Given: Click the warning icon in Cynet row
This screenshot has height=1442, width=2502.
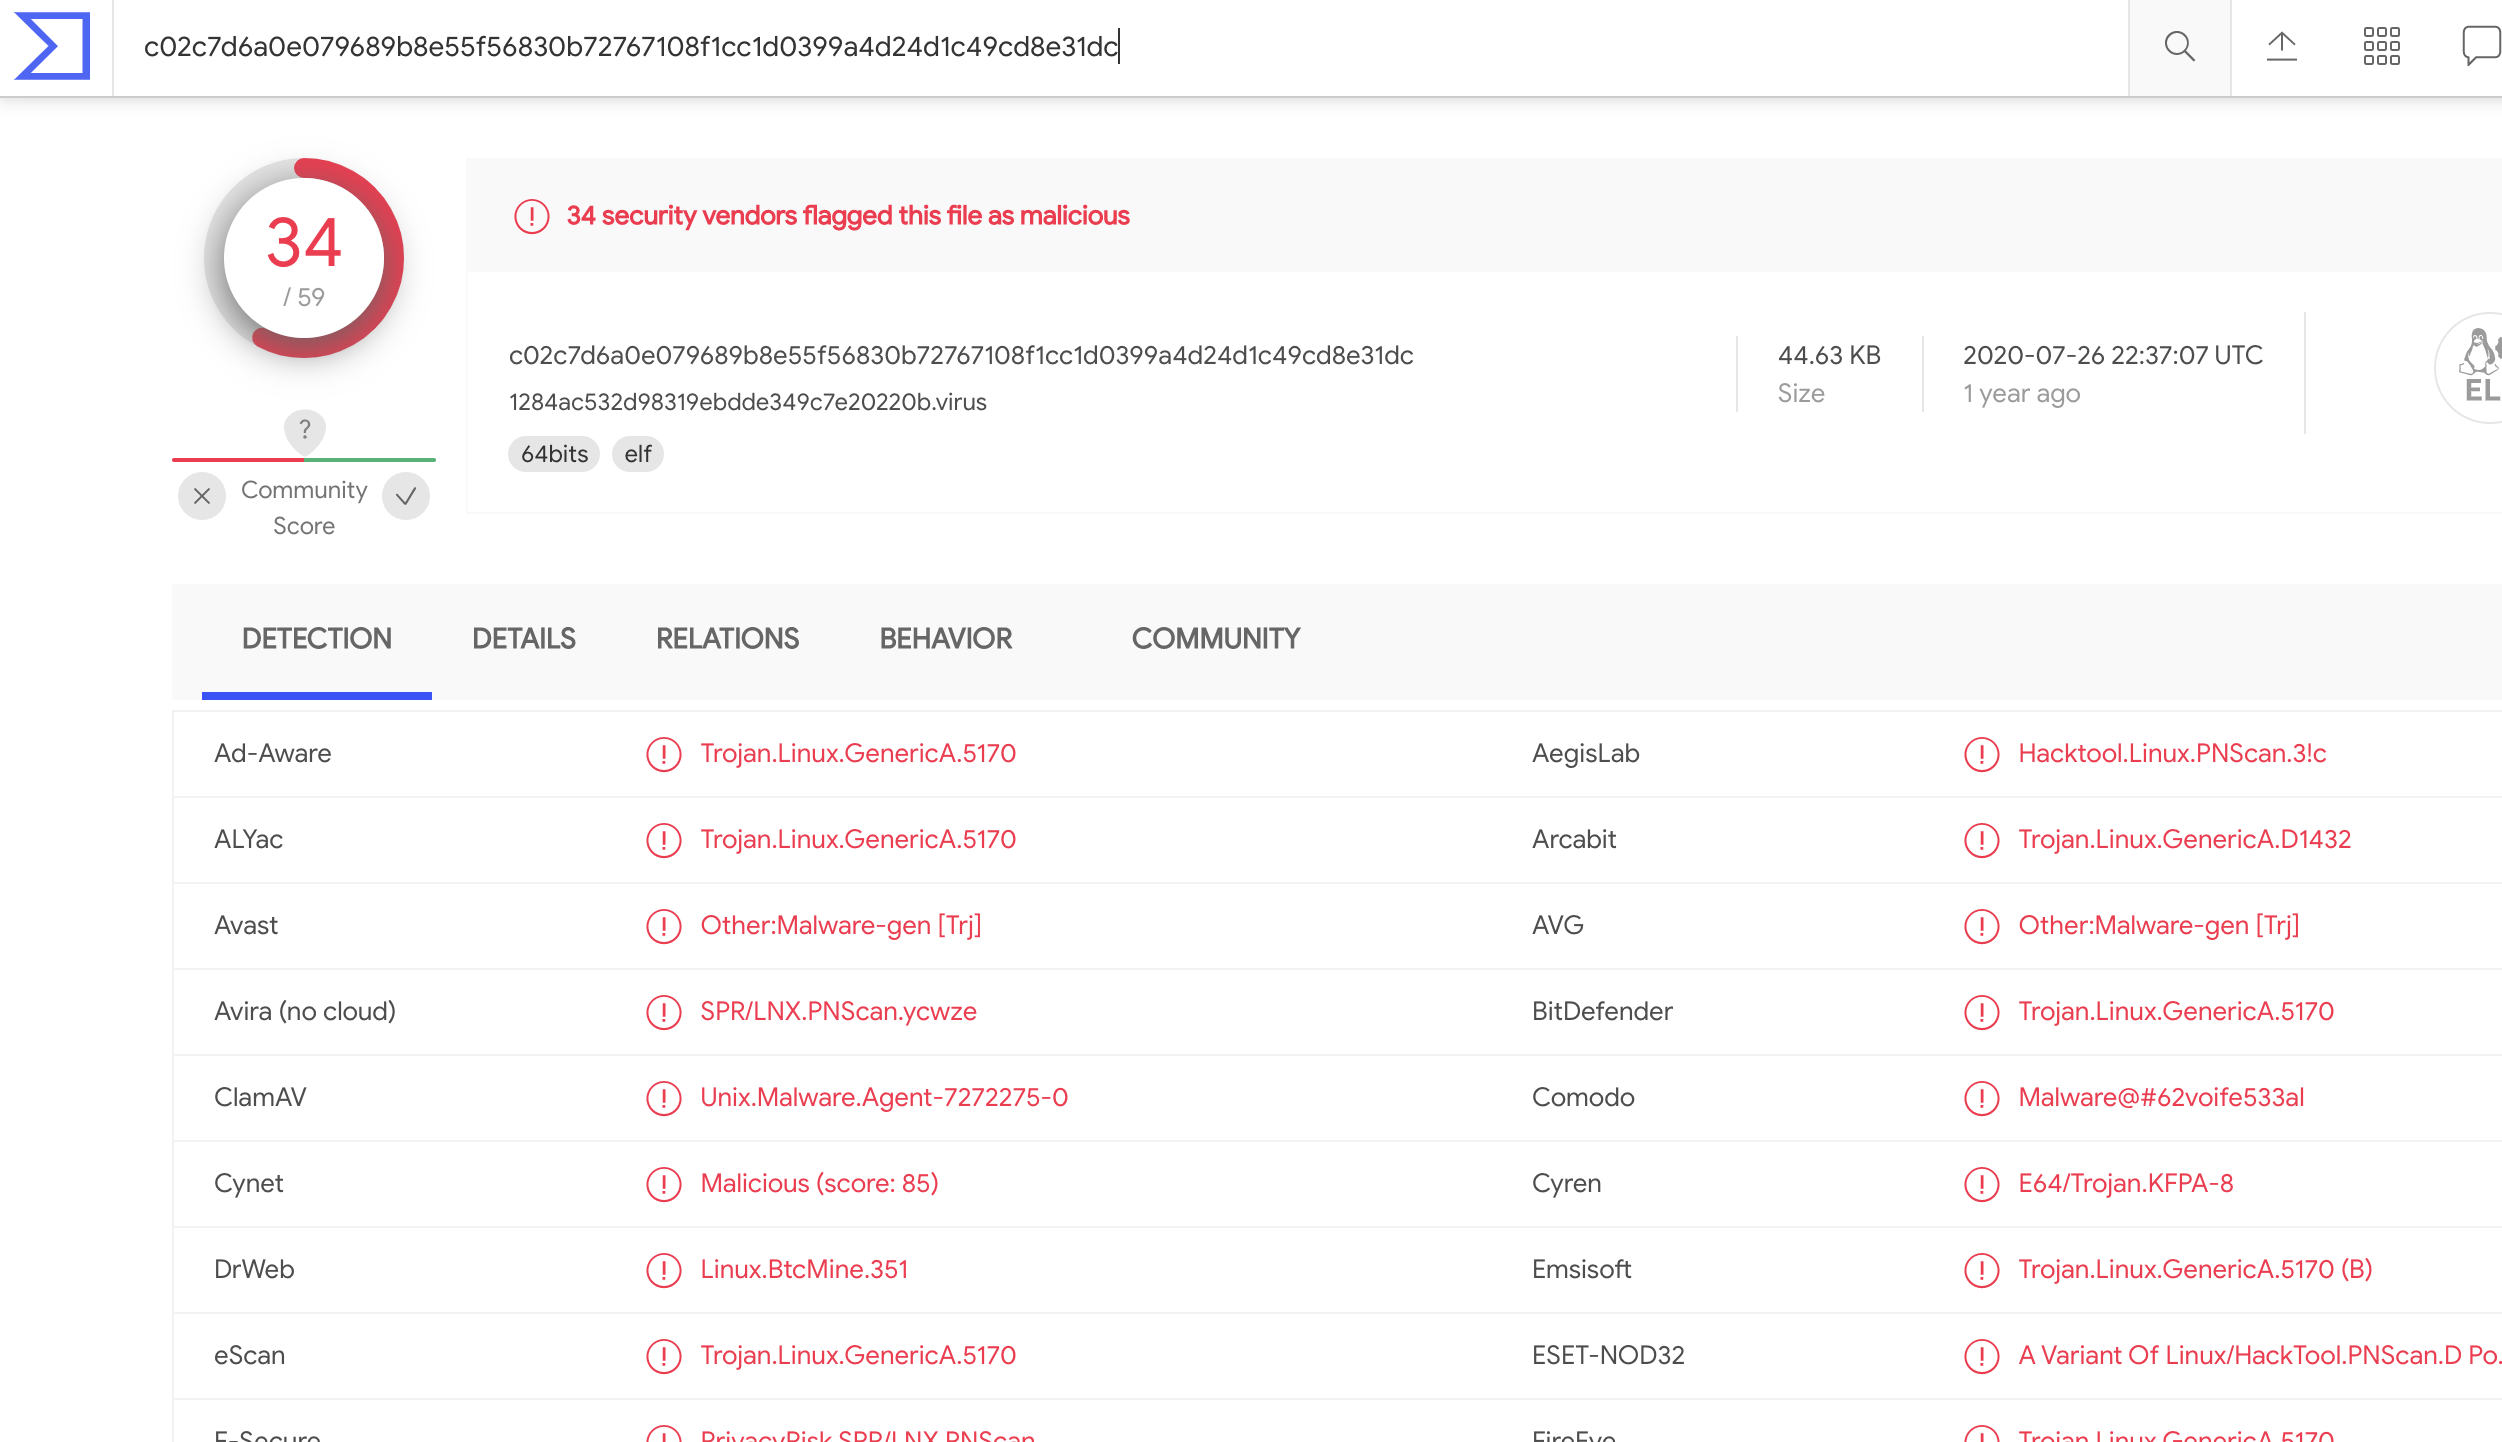Looking at the screenshot, I should coord(663,1184).
